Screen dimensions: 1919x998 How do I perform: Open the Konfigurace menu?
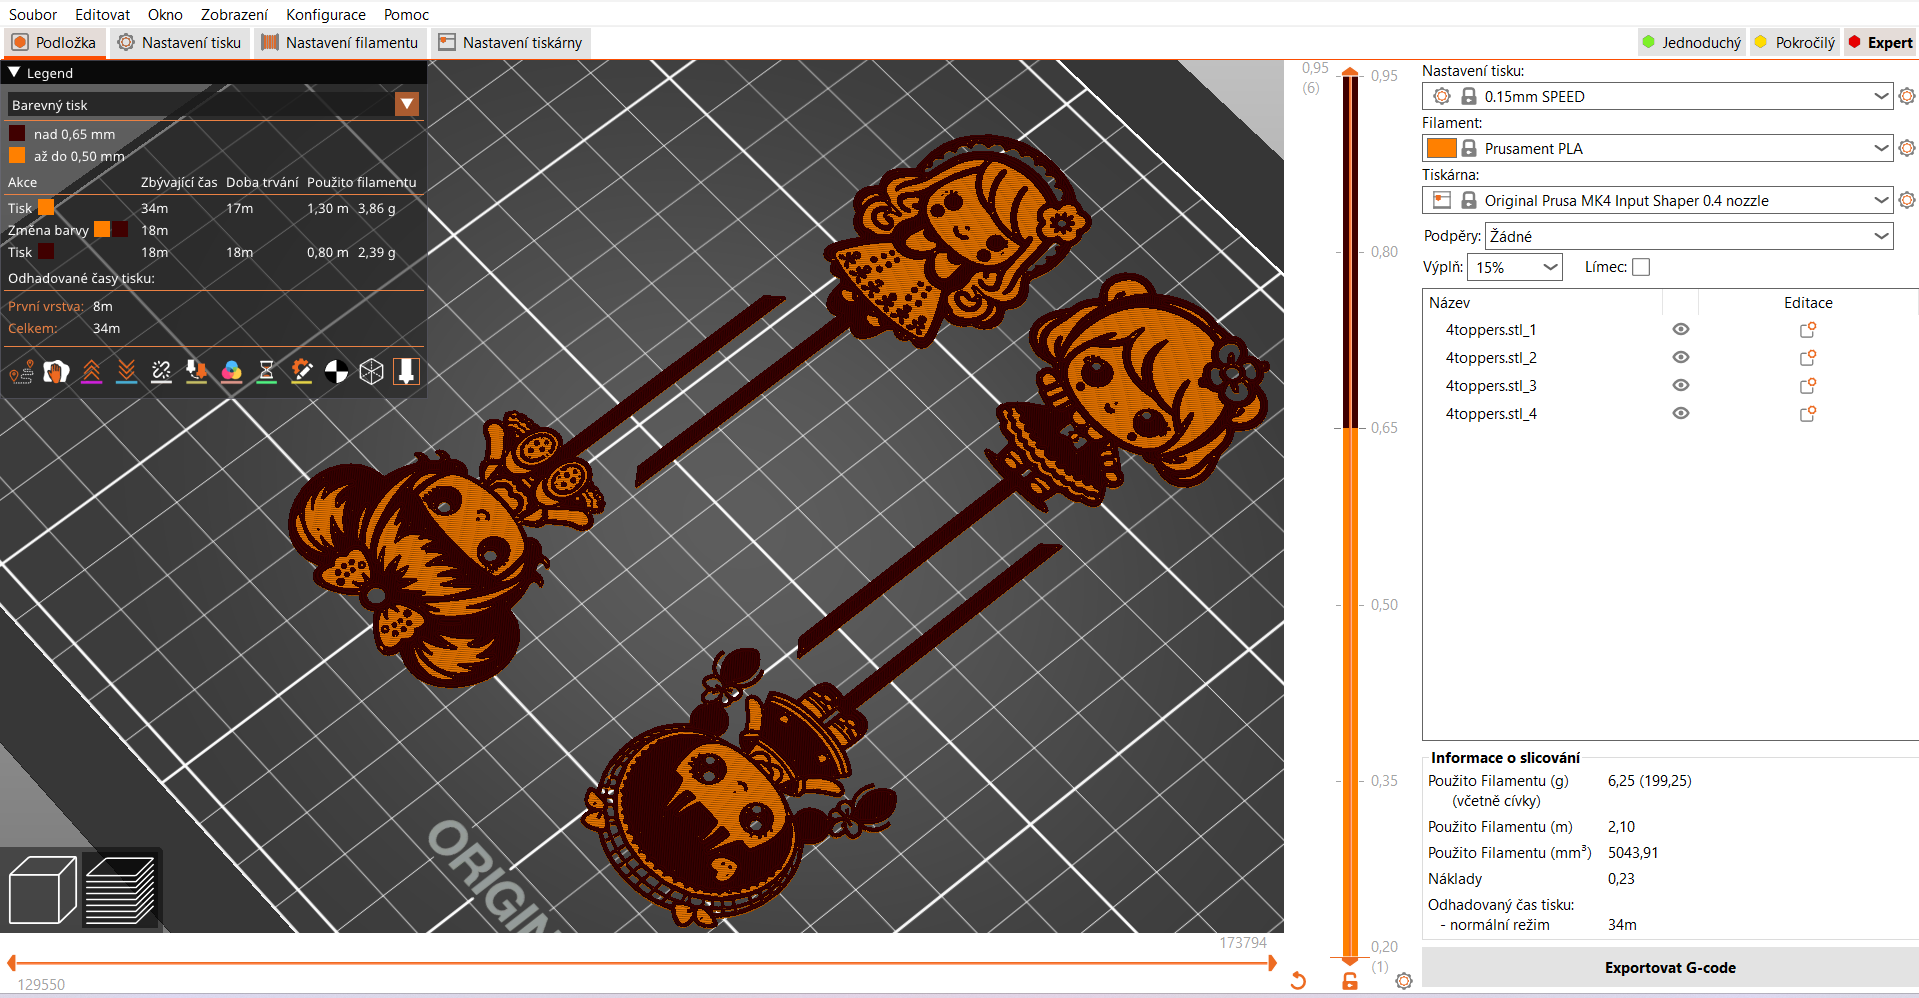tap(326, 14)
